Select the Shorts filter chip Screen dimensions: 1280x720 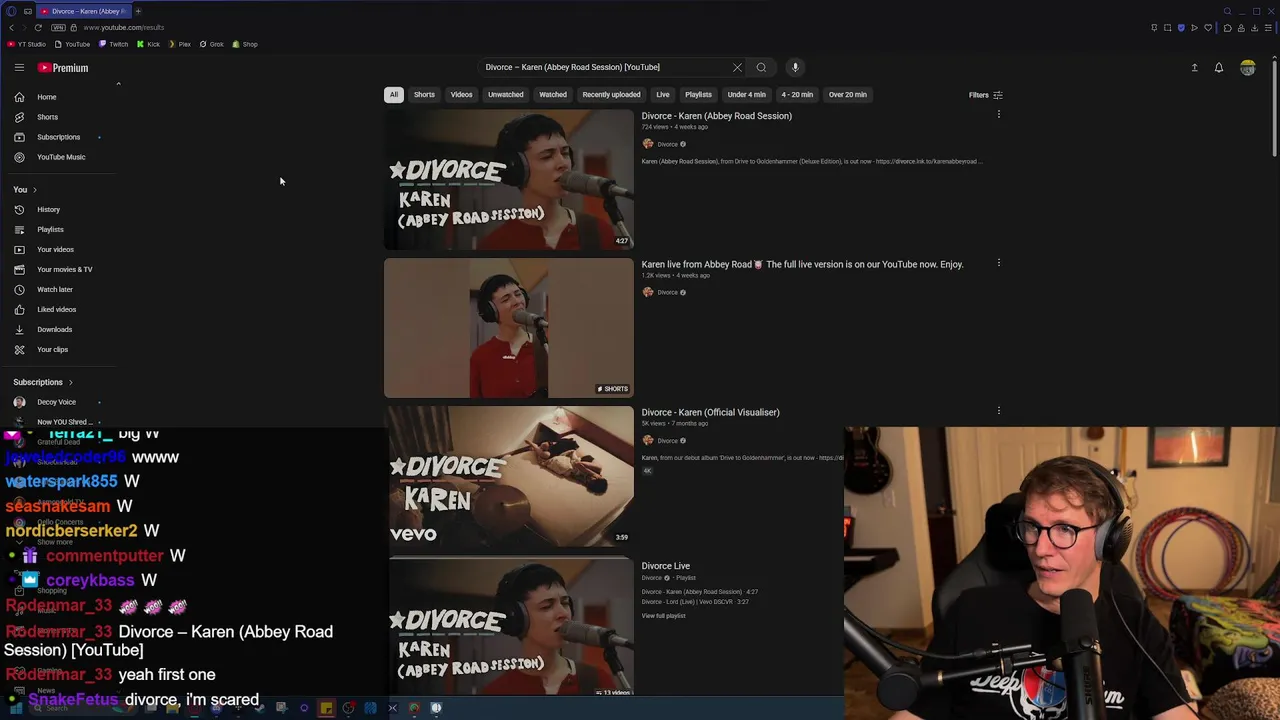tap(424, 95)
